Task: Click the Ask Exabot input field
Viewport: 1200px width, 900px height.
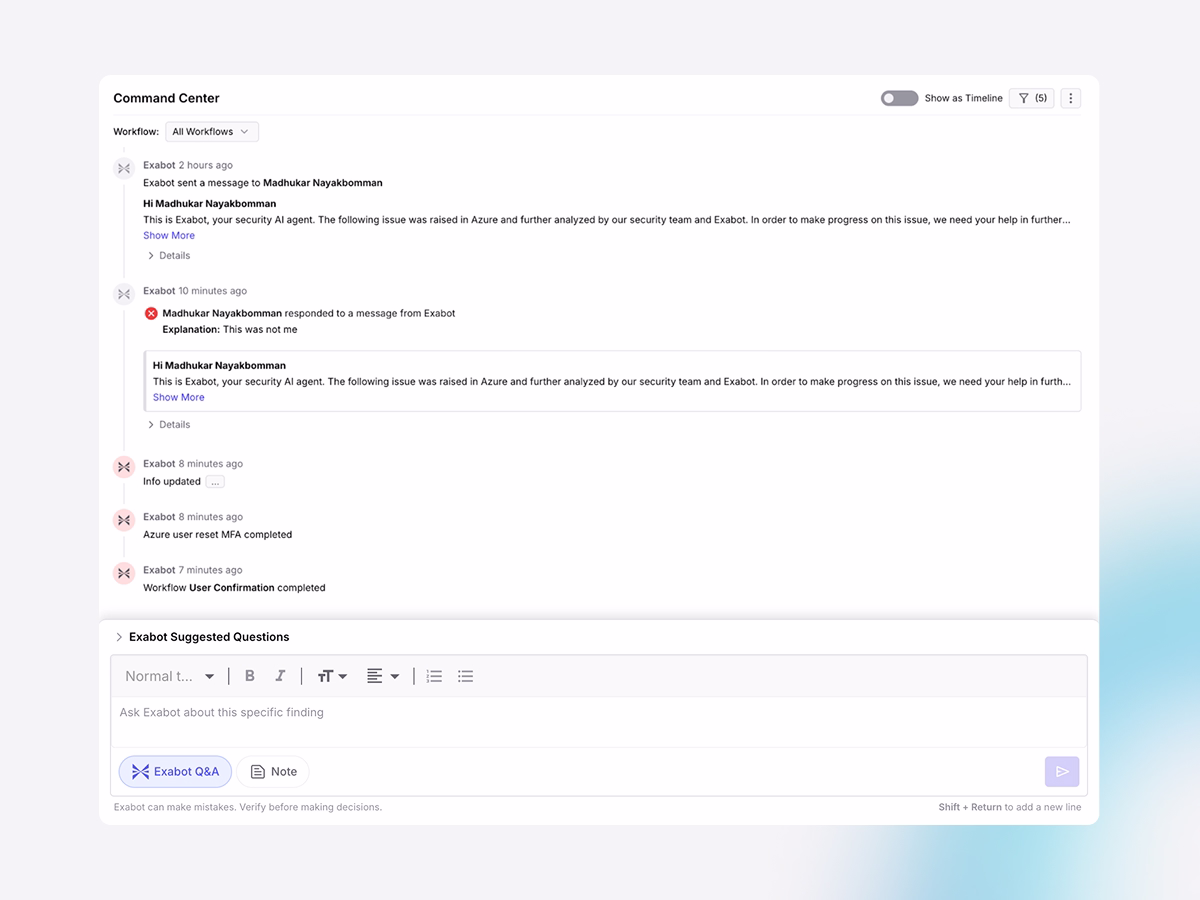Action: (x=598, y=721)
